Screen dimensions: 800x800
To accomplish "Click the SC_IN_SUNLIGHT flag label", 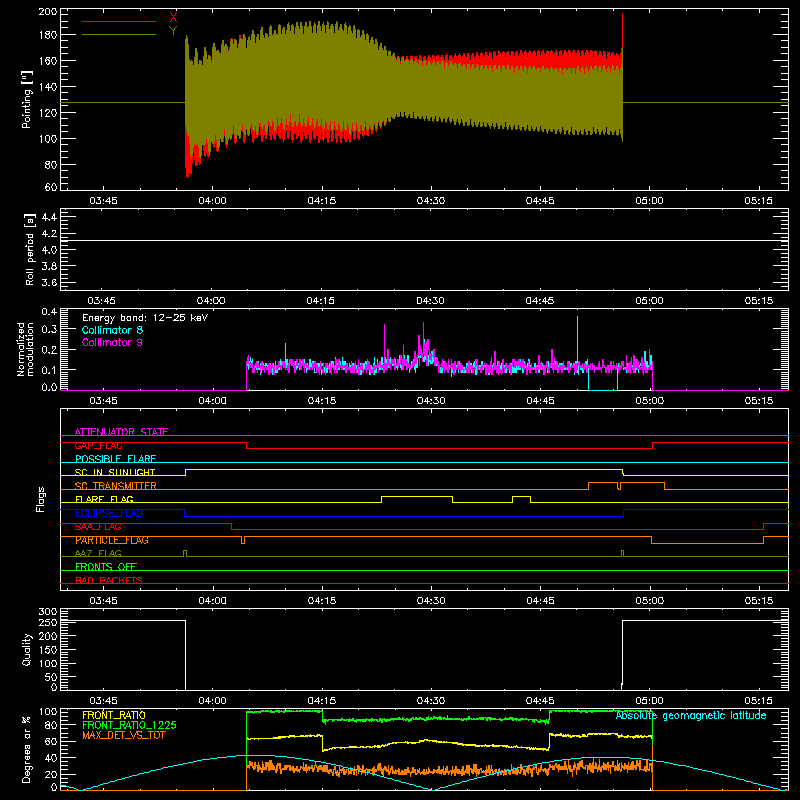I will (x=115, y=472).
